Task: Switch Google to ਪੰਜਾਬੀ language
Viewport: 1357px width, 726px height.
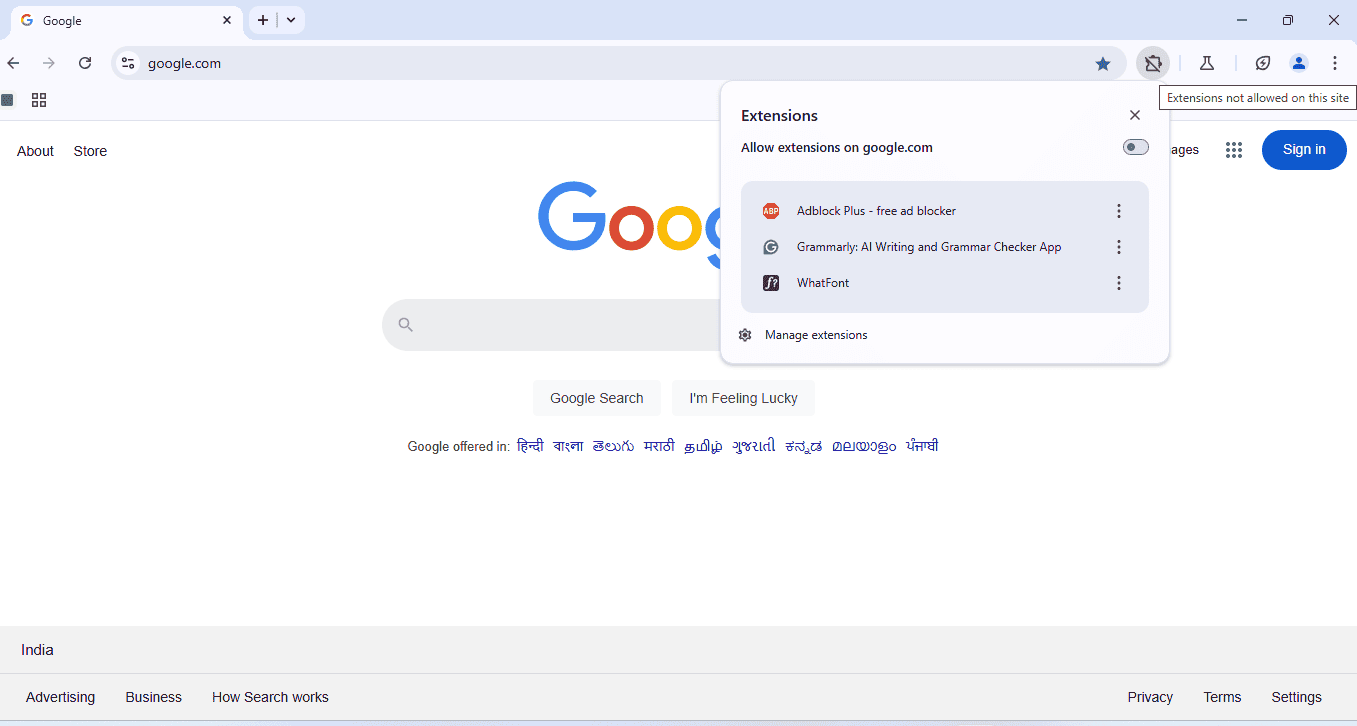Action: [922, 446]
